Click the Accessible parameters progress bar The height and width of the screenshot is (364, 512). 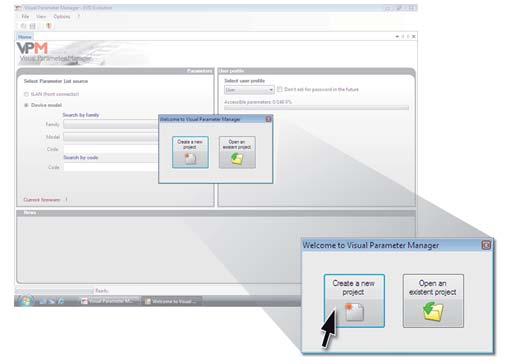click(316, 108)
